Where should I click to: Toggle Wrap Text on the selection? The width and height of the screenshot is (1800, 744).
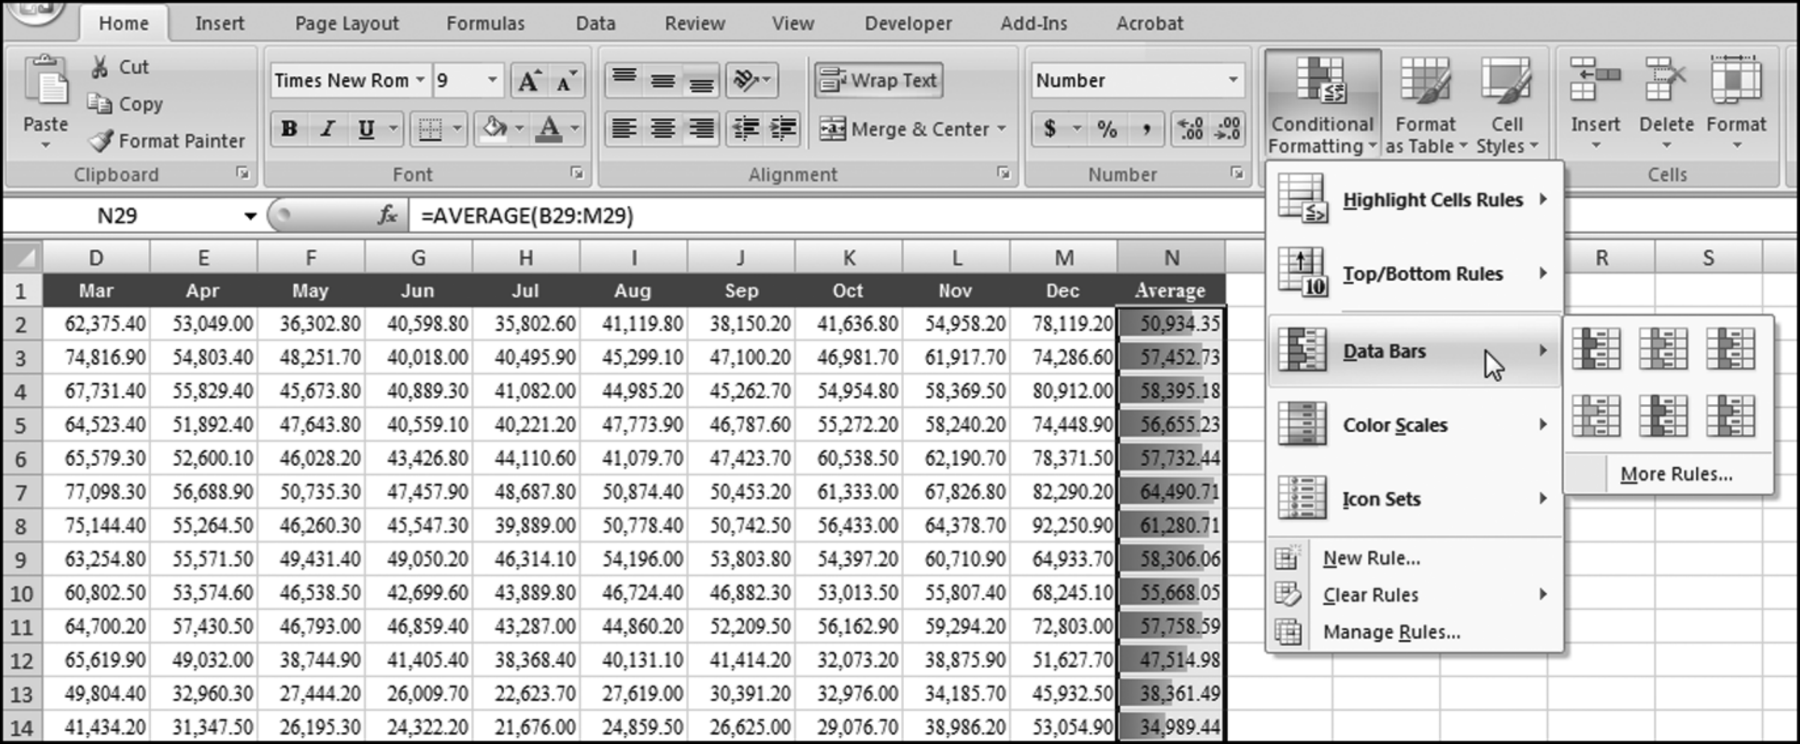point(879,80)
